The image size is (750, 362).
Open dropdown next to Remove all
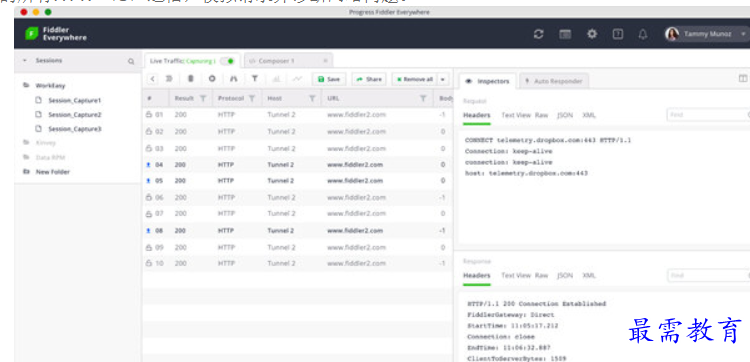443,79
